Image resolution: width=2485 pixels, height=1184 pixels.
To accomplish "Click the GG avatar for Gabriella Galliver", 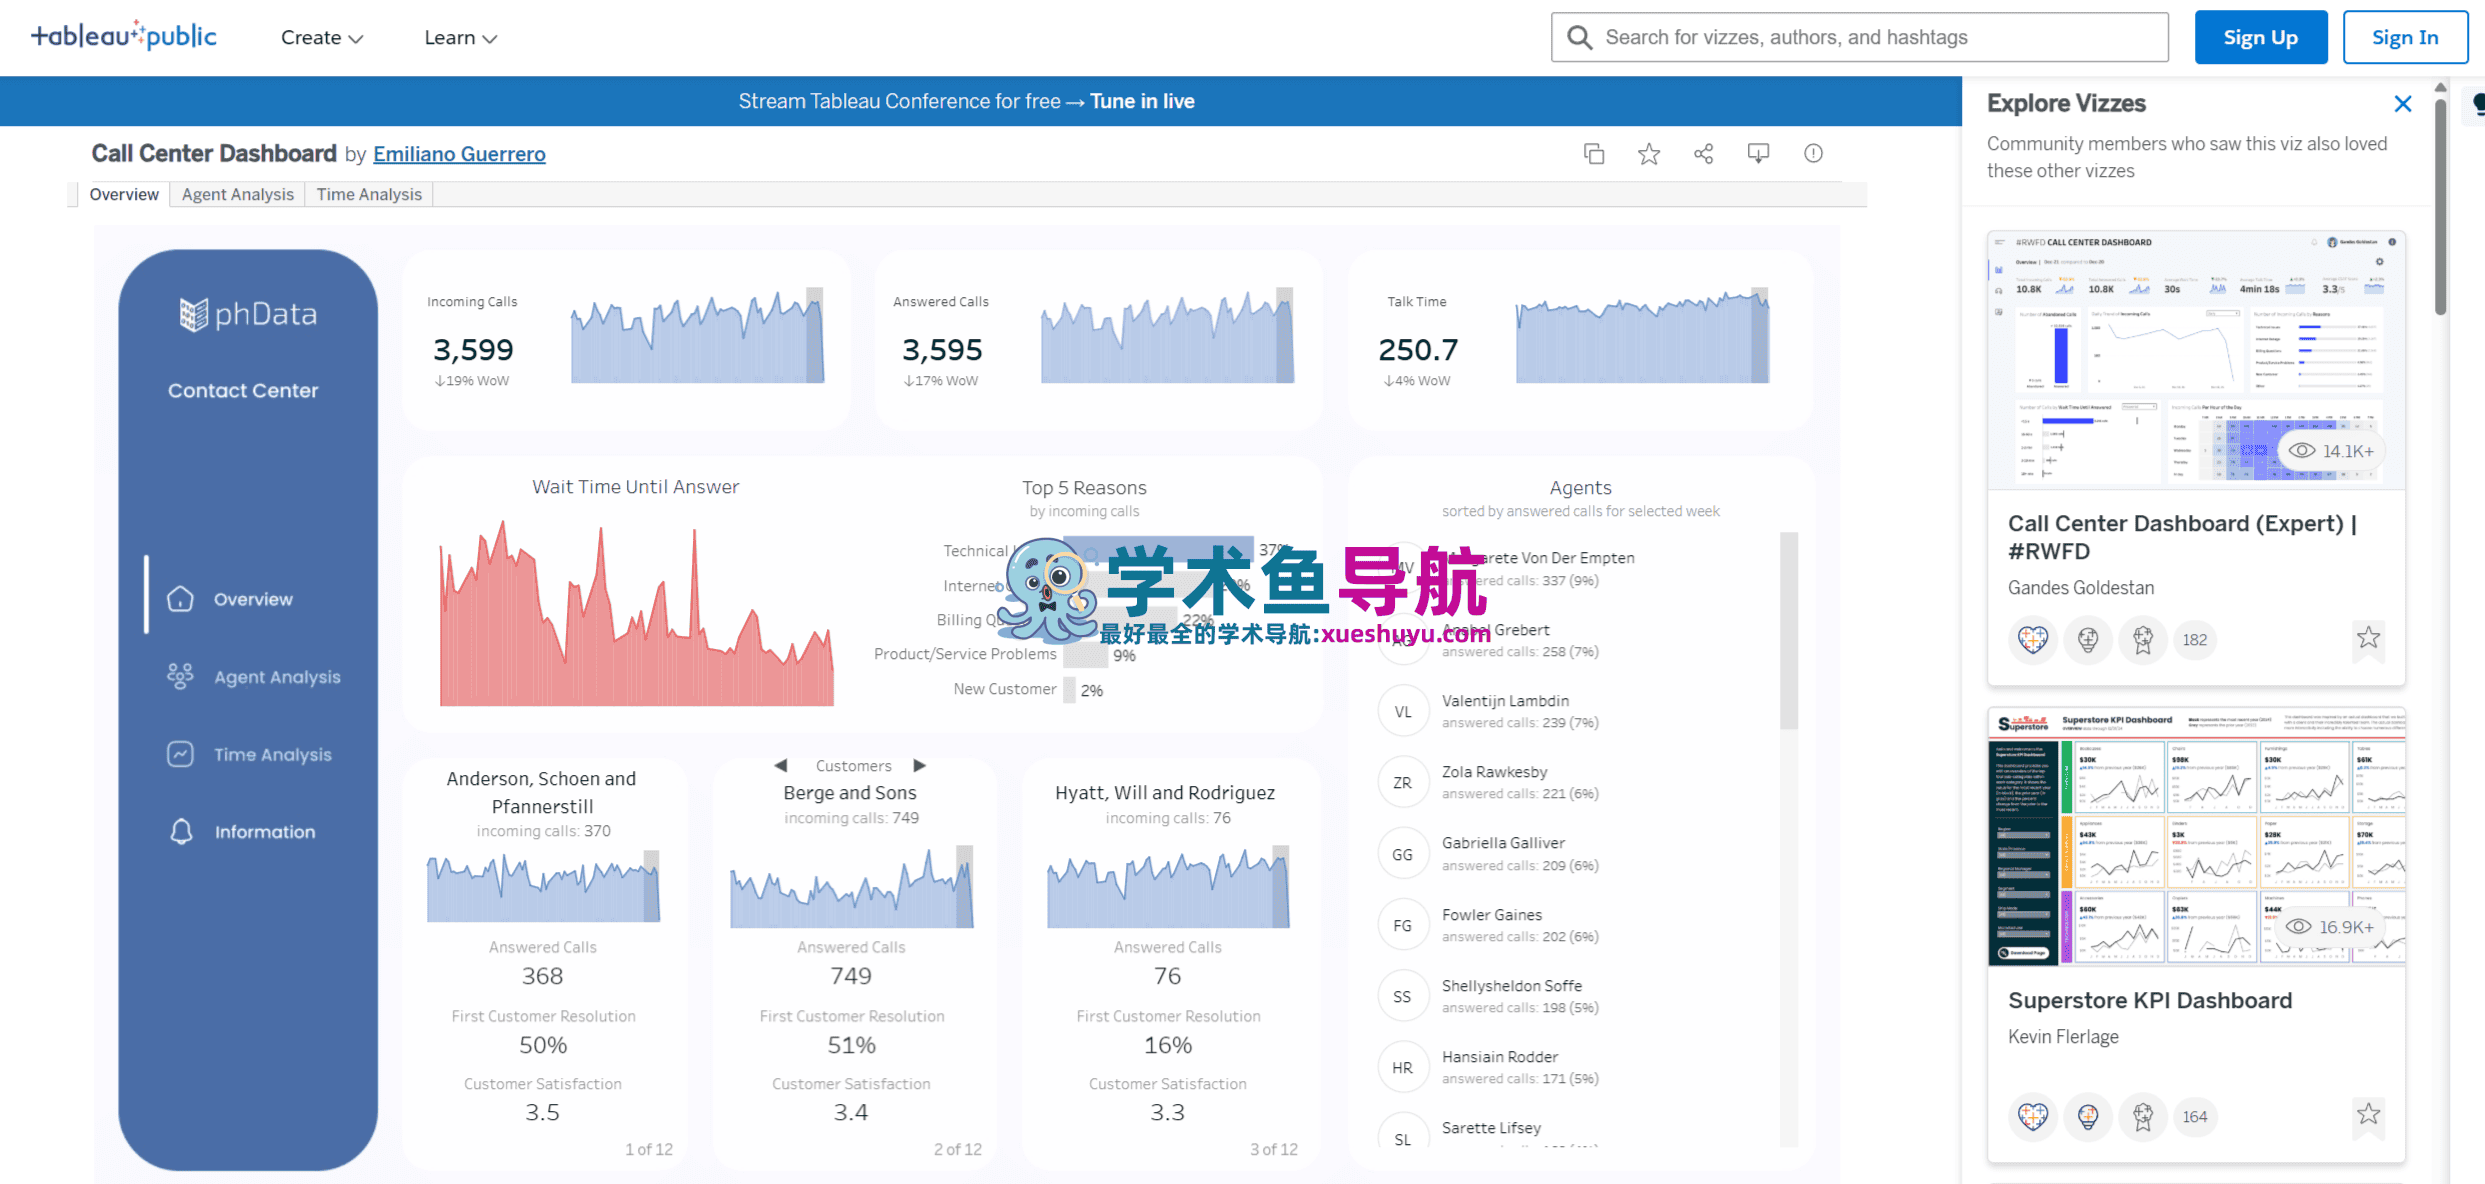I will [x=1403, y=855].
